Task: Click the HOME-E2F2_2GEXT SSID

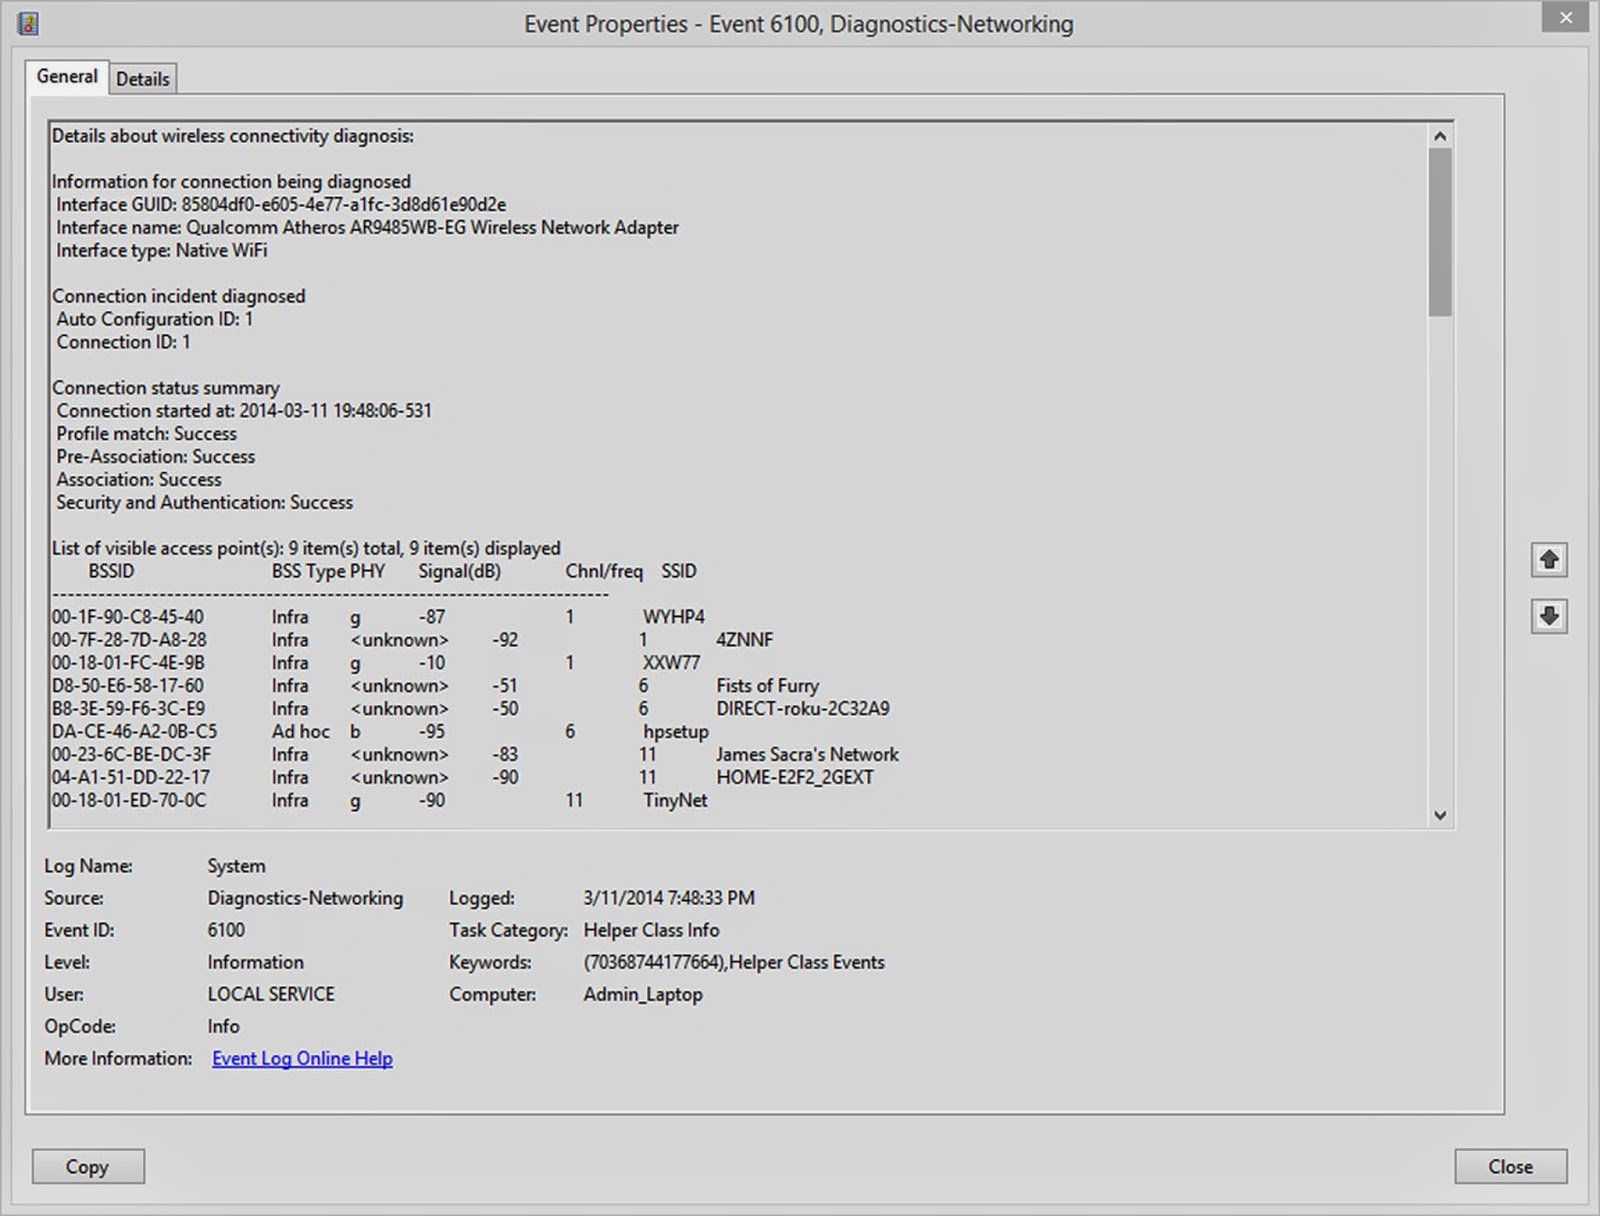Action: click(x=795, y=778)
